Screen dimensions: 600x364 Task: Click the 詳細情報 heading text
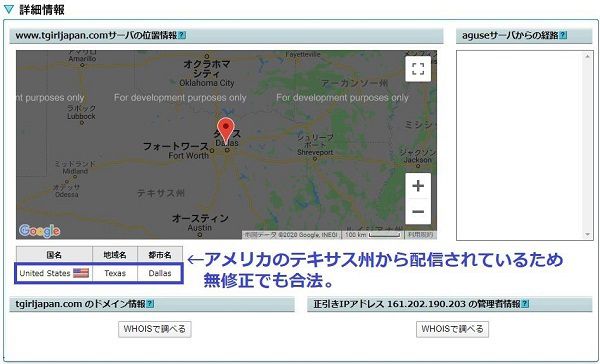tap(42, 10)
